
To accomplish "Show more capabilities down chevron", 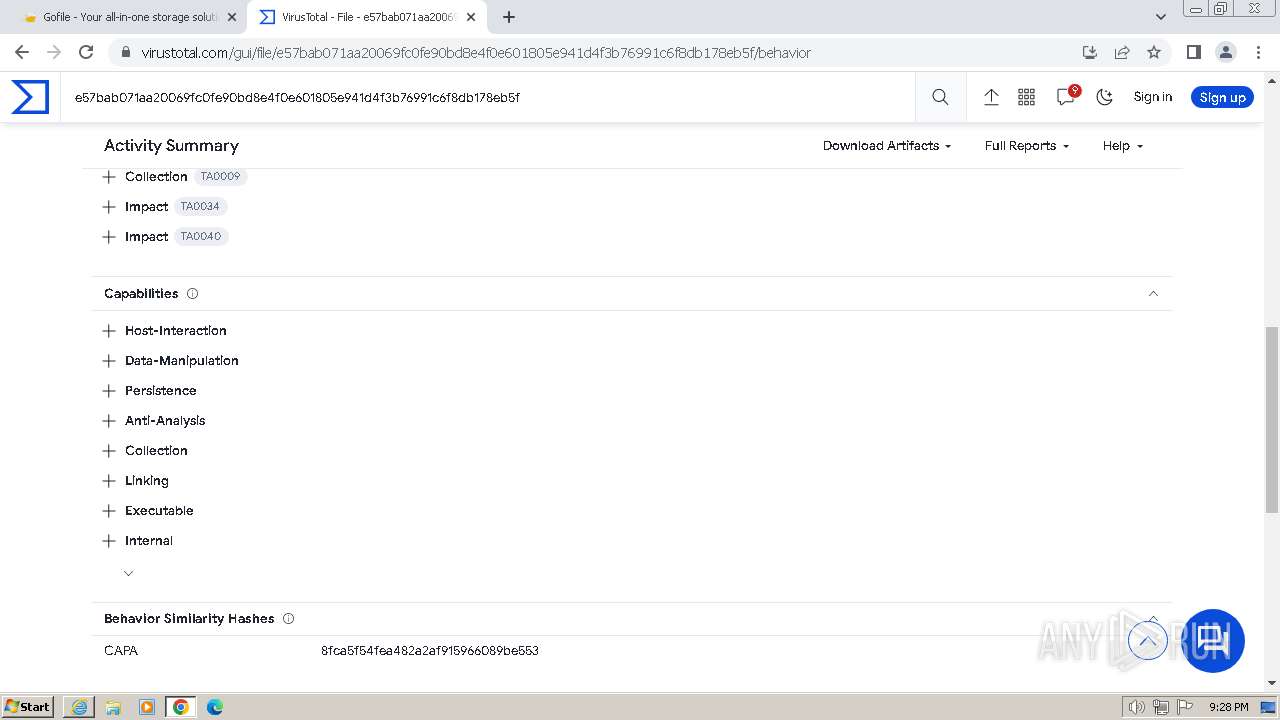I will (128, 573).
